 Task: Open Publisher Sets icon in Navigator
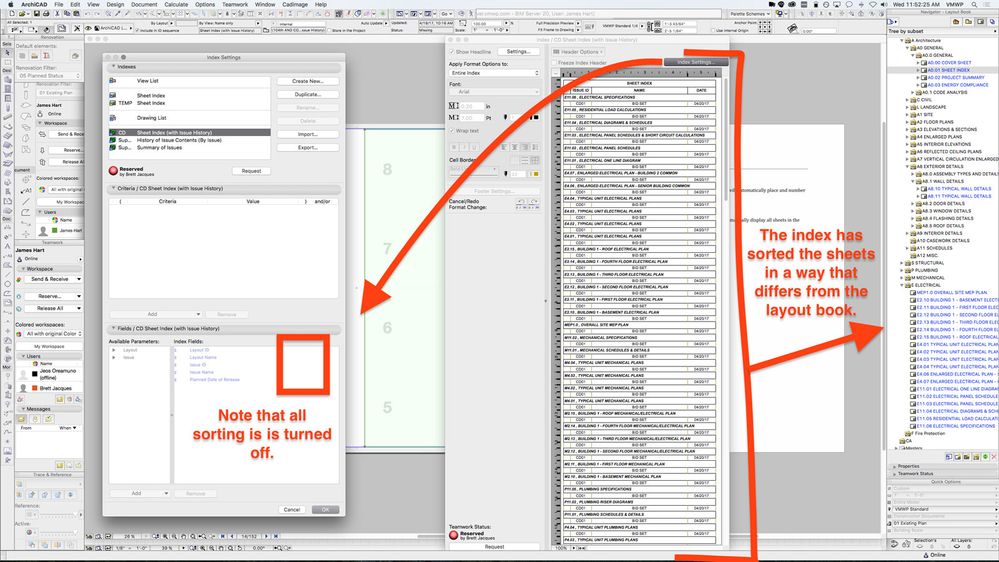pos(993,22)
